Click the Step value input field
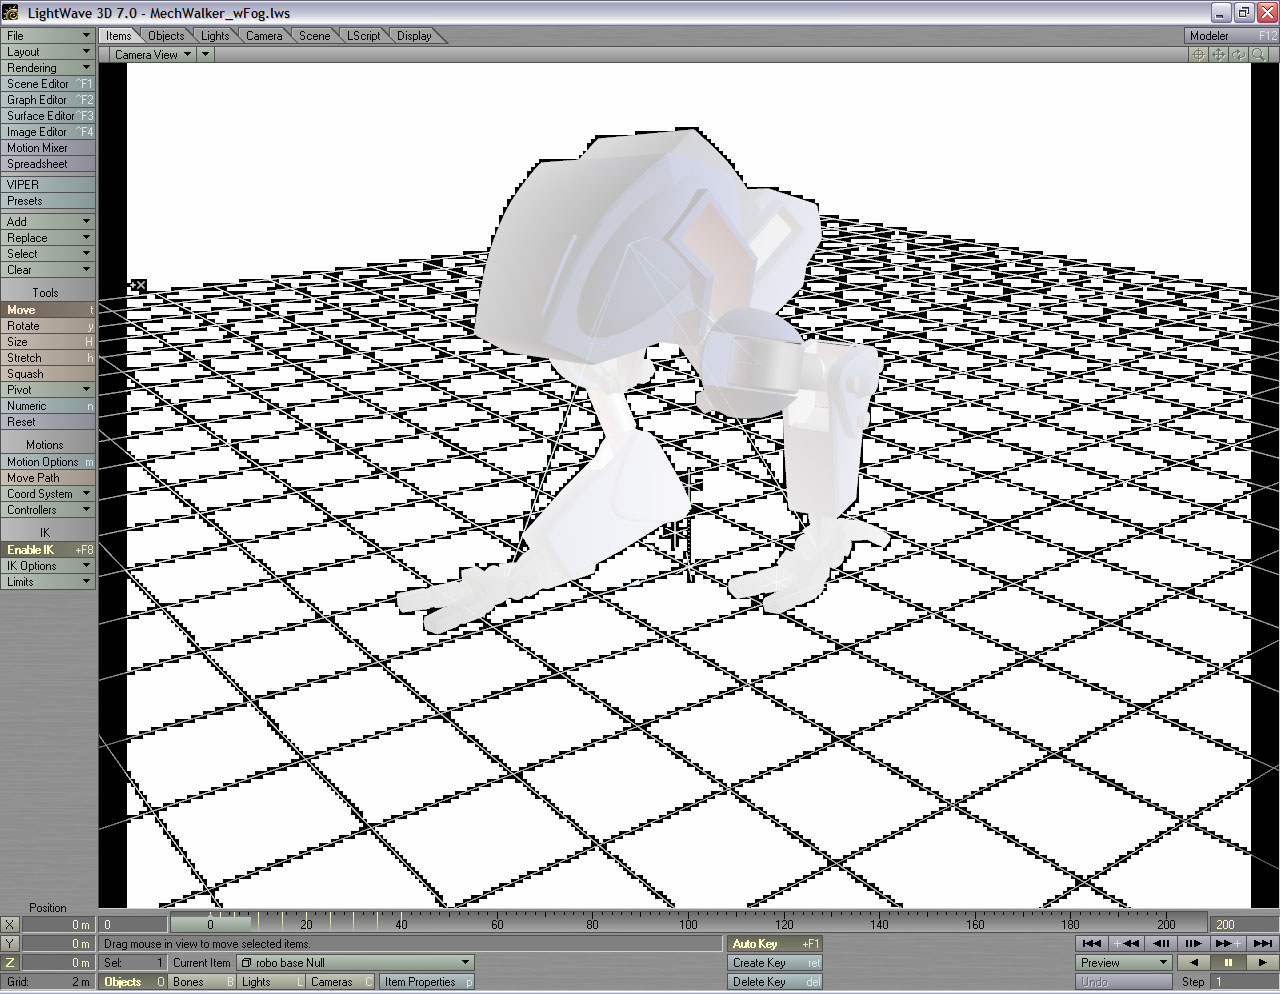Viewport: 1280px width, 994px height. coord(1244,982)
